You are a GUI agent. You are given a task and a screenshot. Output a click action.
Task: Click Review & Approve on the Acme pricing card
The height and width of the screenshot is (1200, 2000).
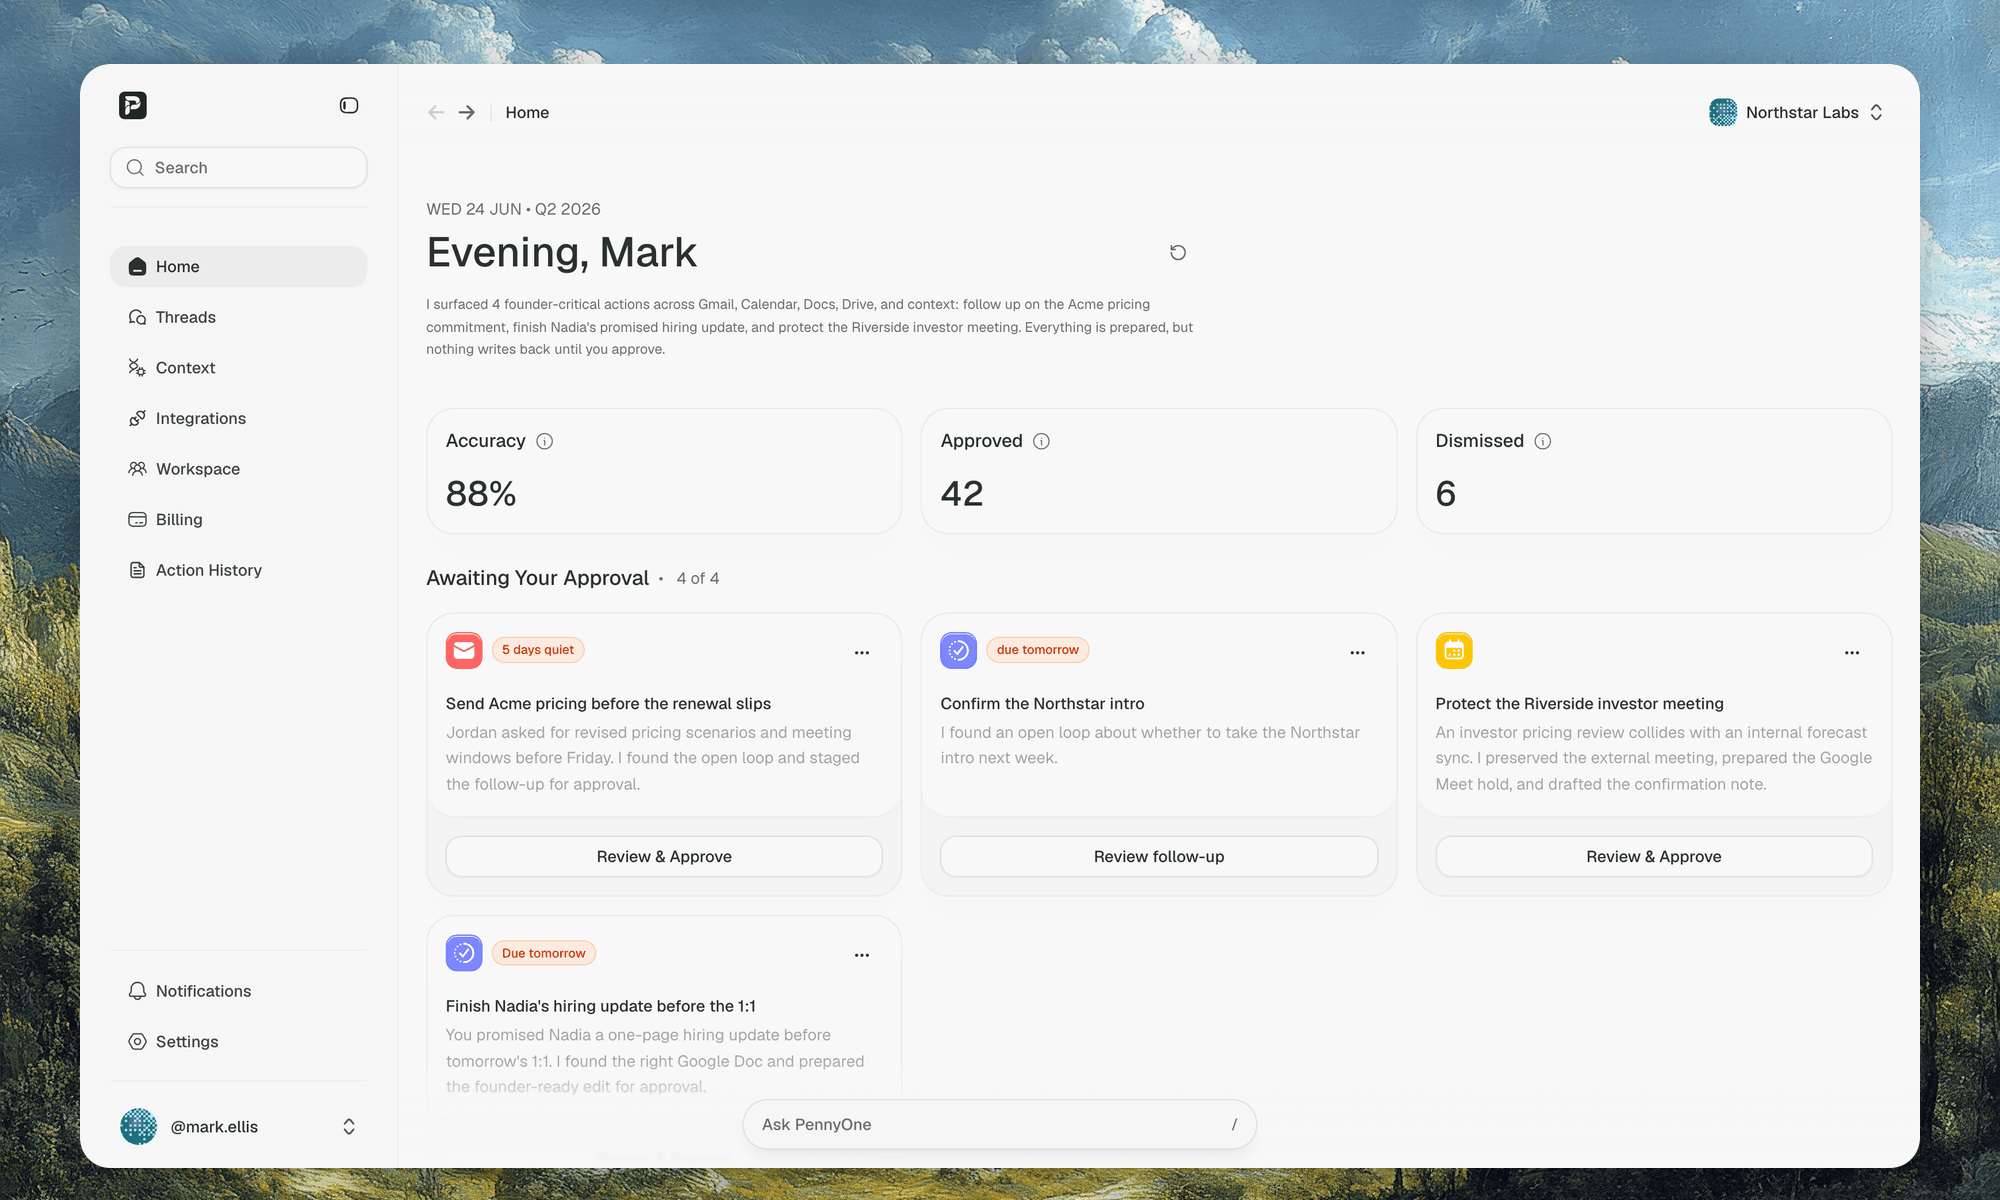point(664,856)
